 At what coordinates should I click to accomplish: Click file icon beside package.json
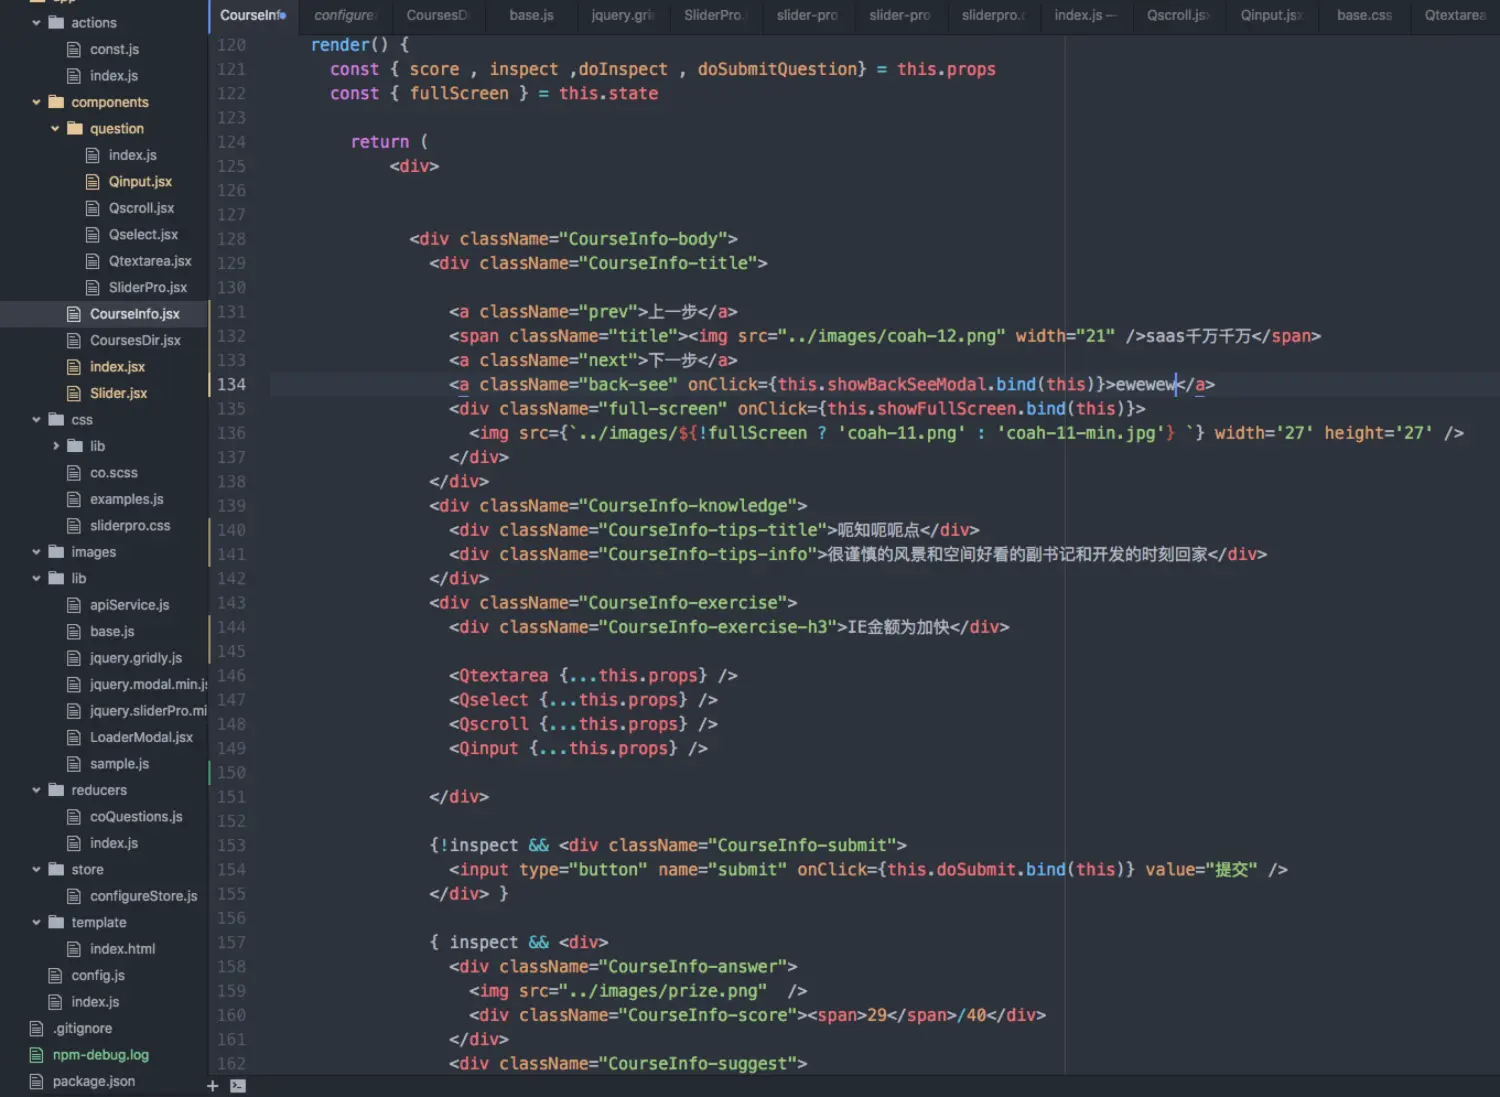coord(37,1081)
